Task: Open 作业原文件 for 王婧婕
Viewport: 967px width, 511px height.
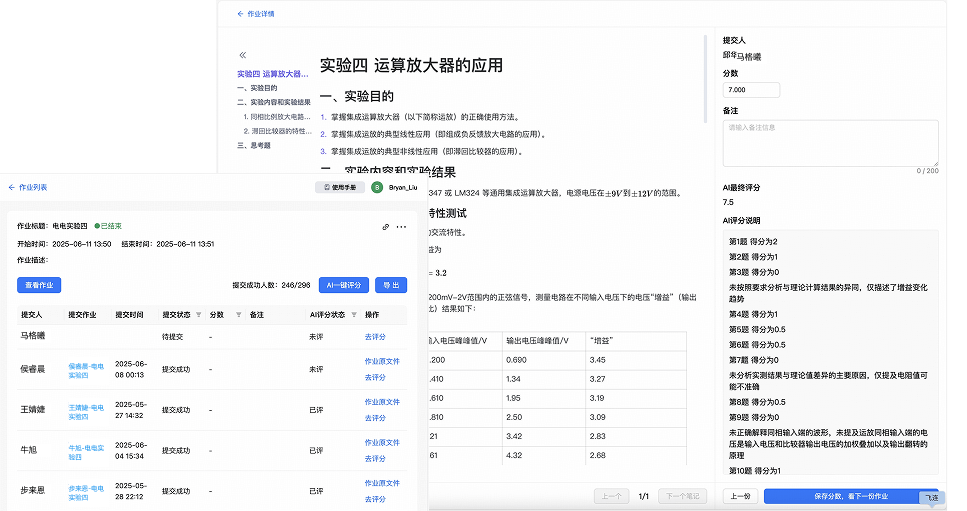Action: click(382, 403)
